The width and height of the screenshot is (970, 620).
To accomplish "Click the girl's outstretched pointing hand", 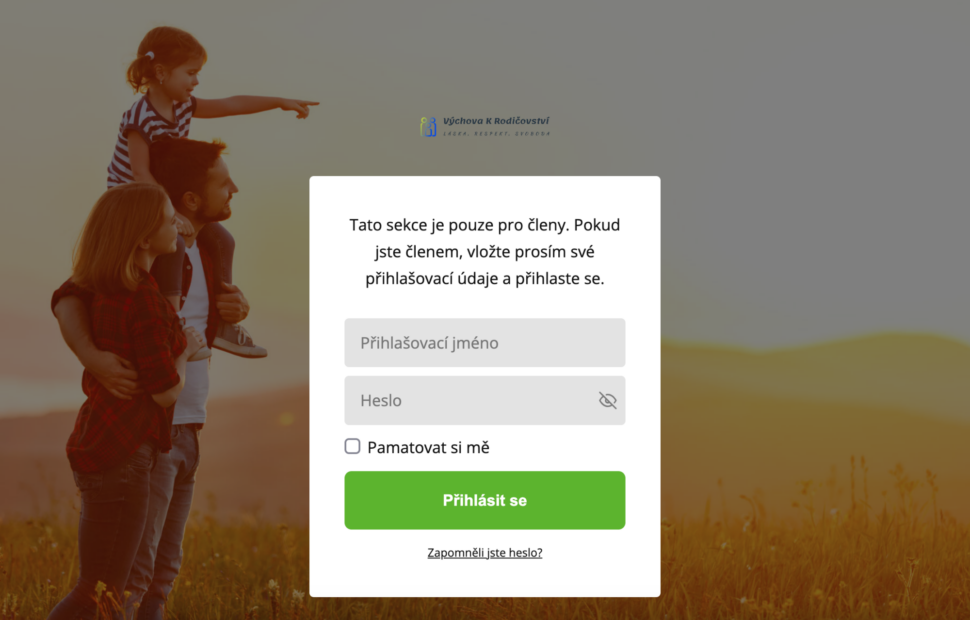I will point(300,108).
